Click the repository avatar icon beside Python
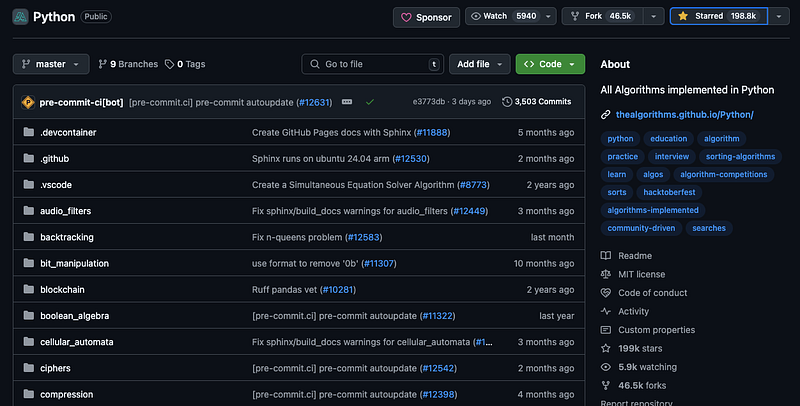The image size is (800, 406). pyautogui.click(x=20, y=17)
